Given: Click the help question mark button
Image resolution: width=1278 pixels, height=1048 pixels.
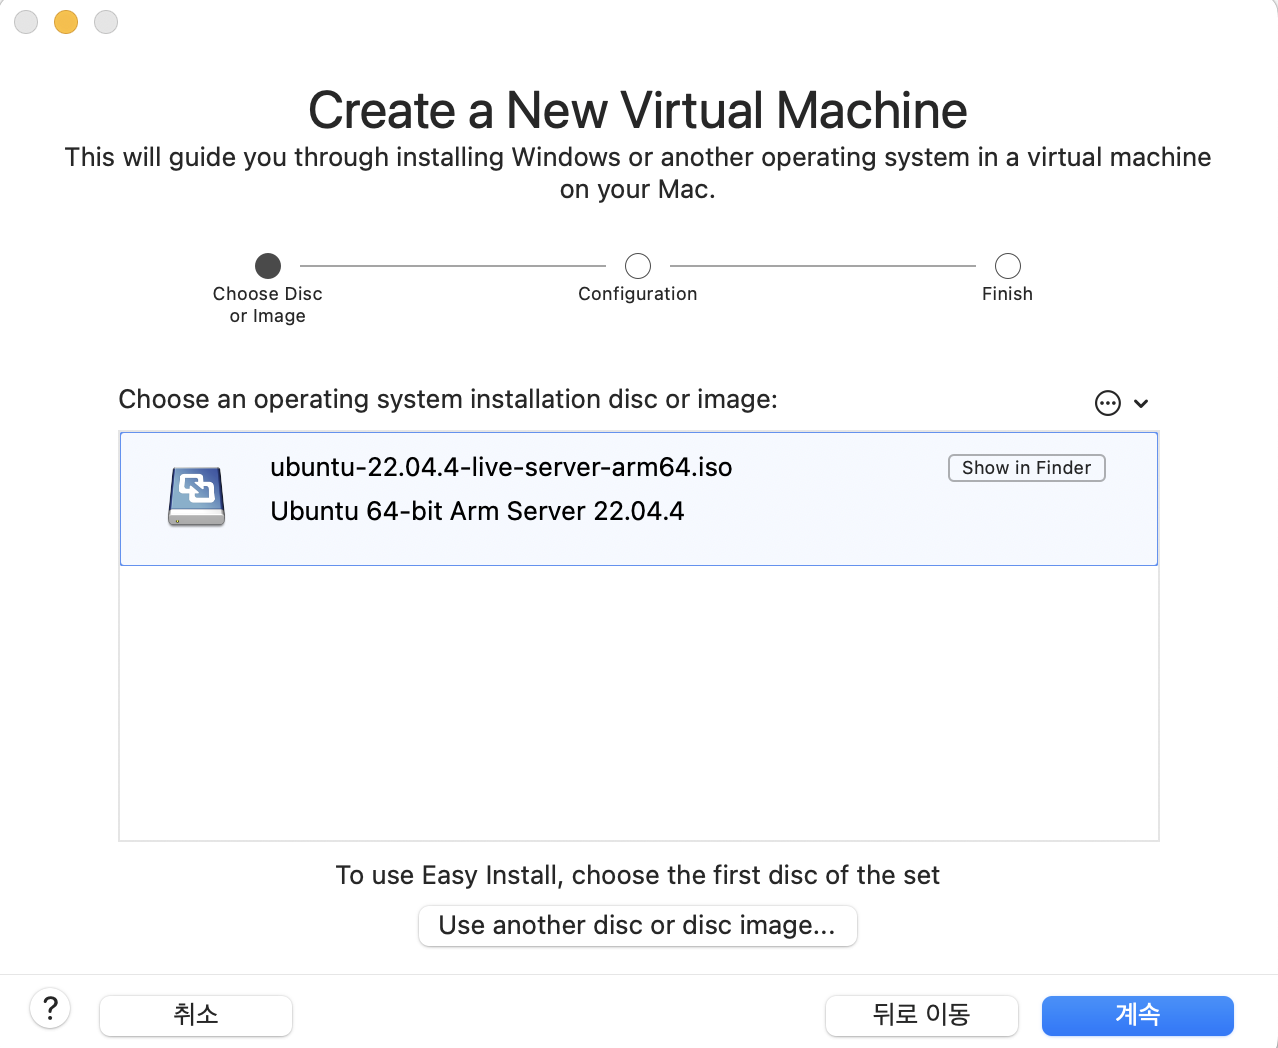Looking at the screenshot, I should [50, 1008].
